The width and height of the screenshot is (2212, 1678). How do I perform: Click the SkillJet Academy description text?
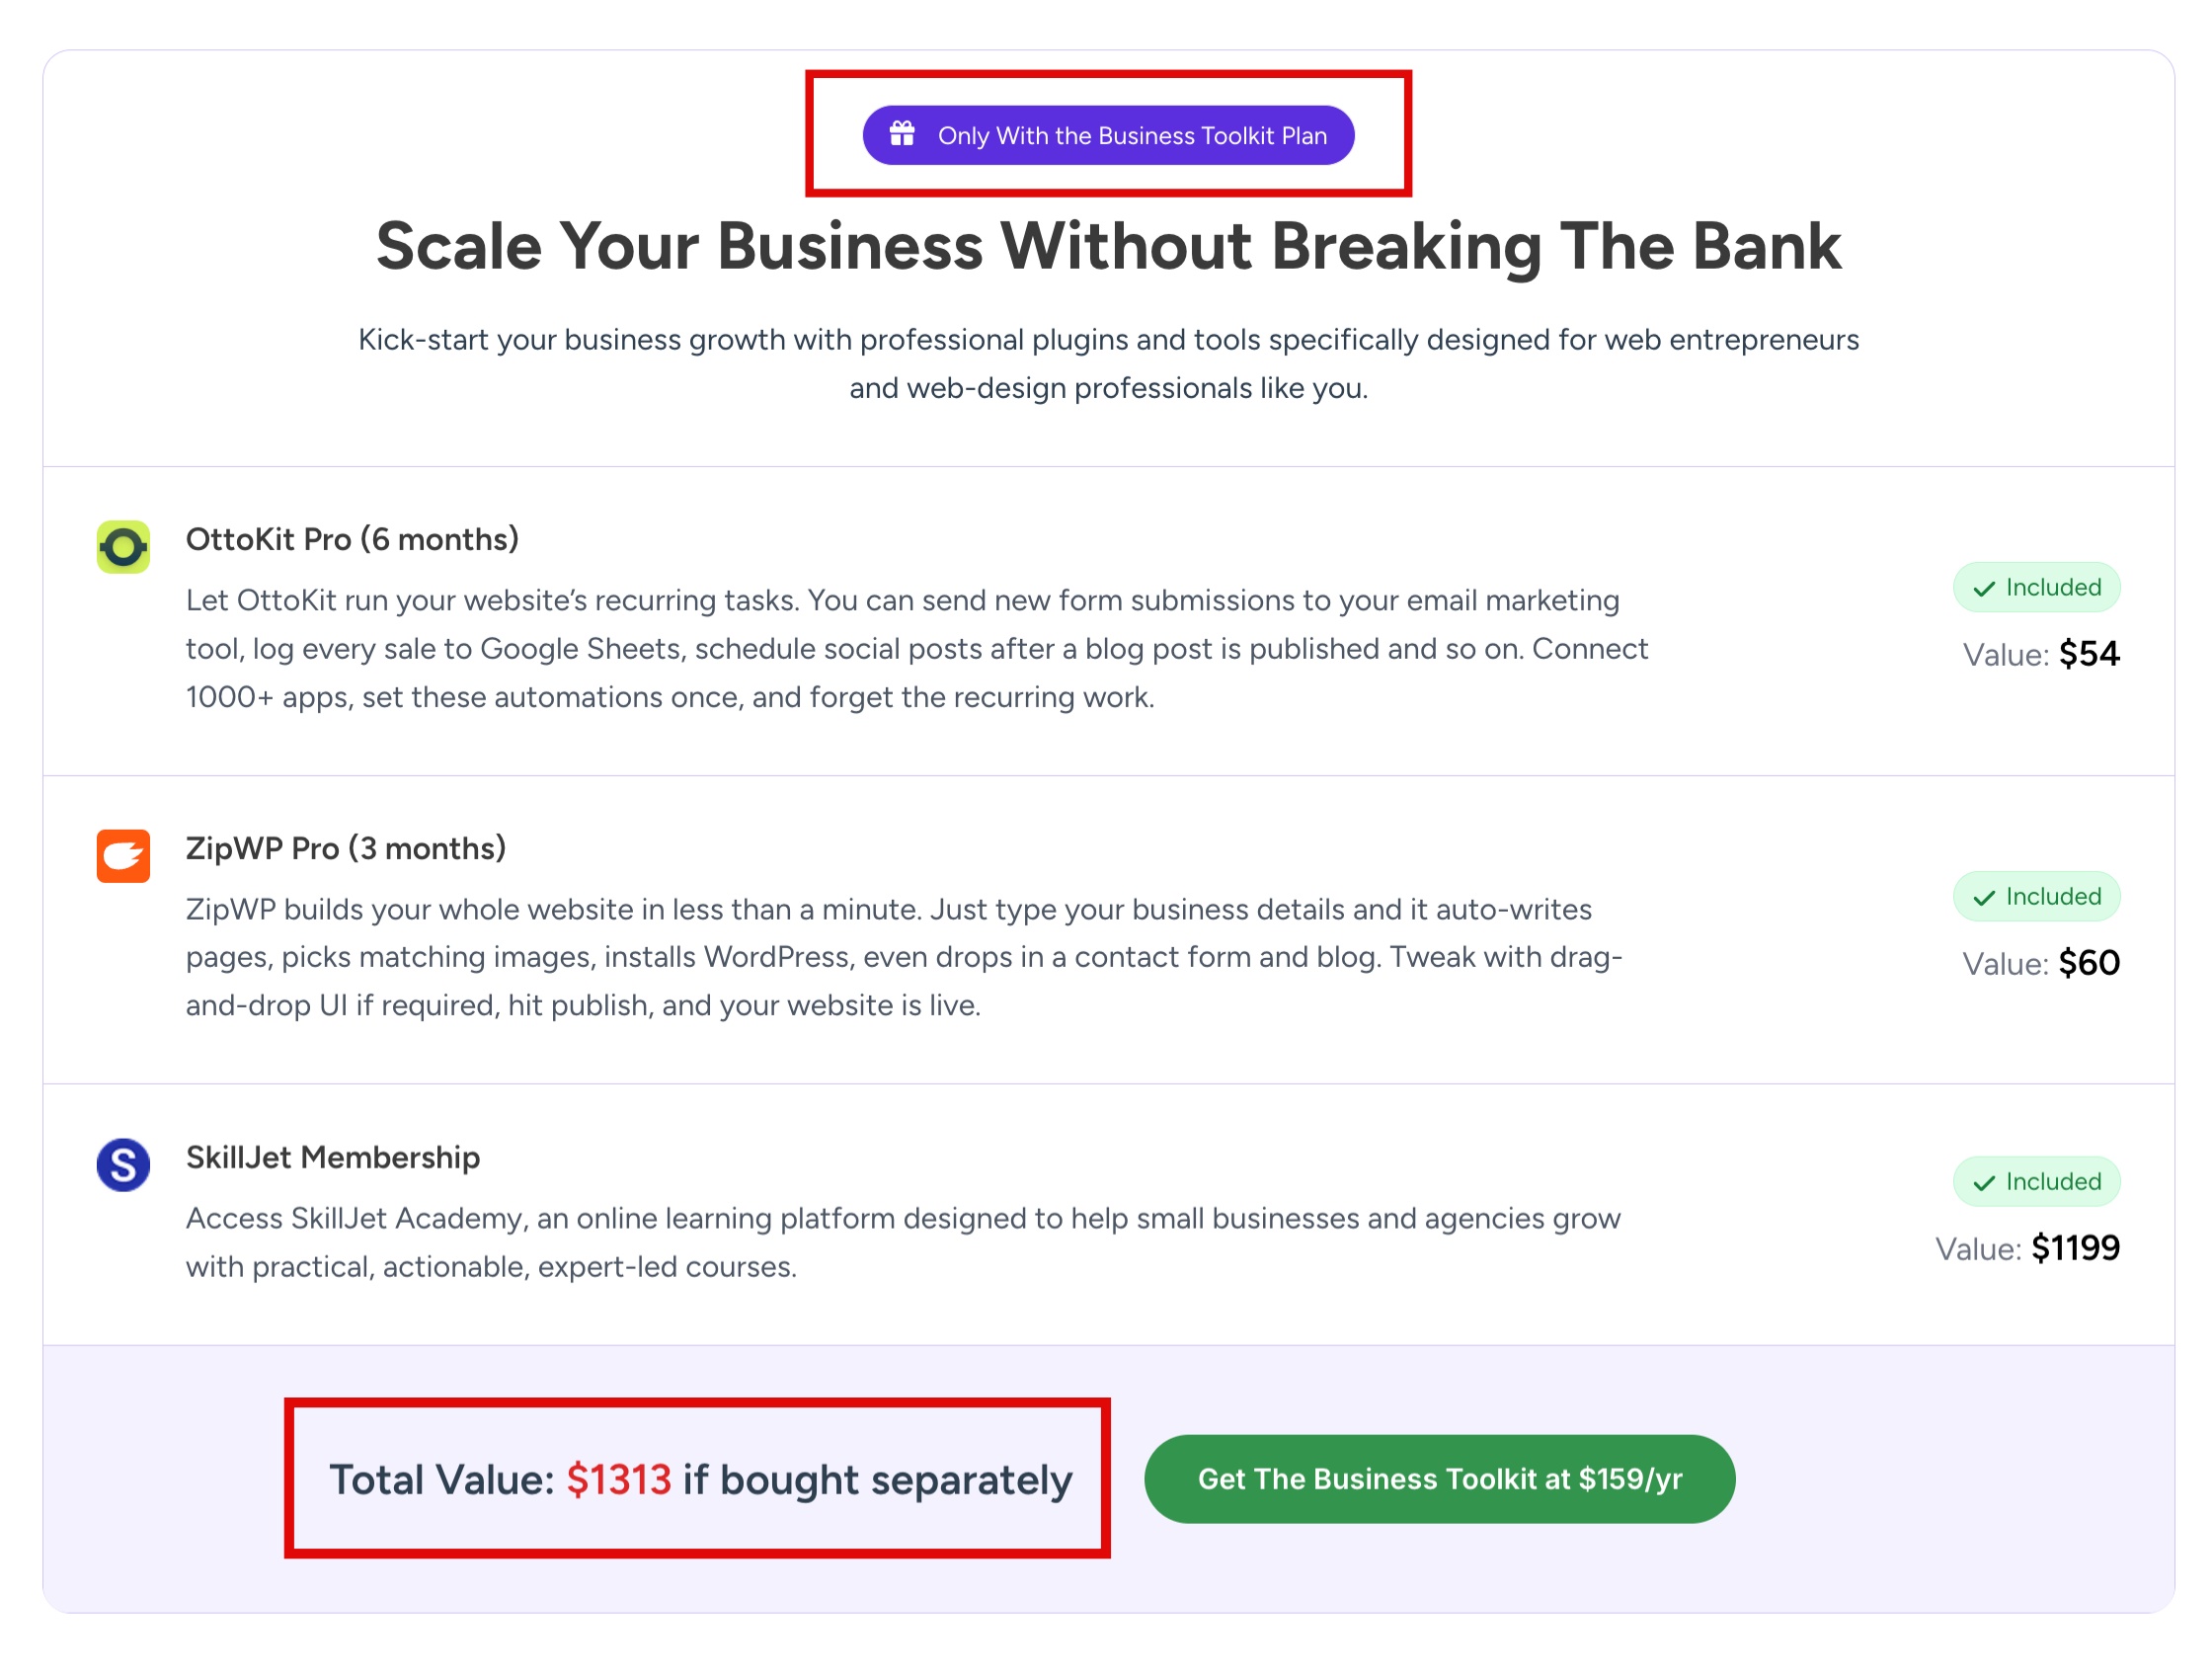[x=902, y=1242]
